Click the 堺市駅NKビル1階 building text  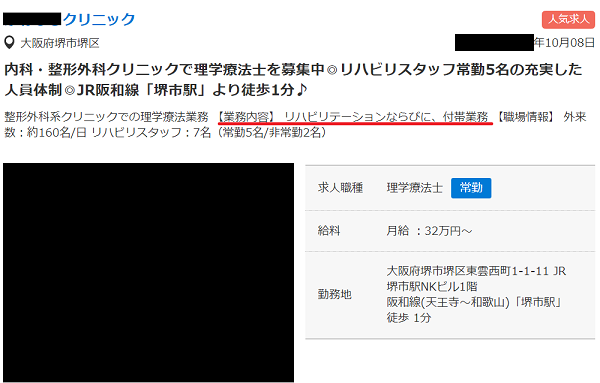click(432, 286)
